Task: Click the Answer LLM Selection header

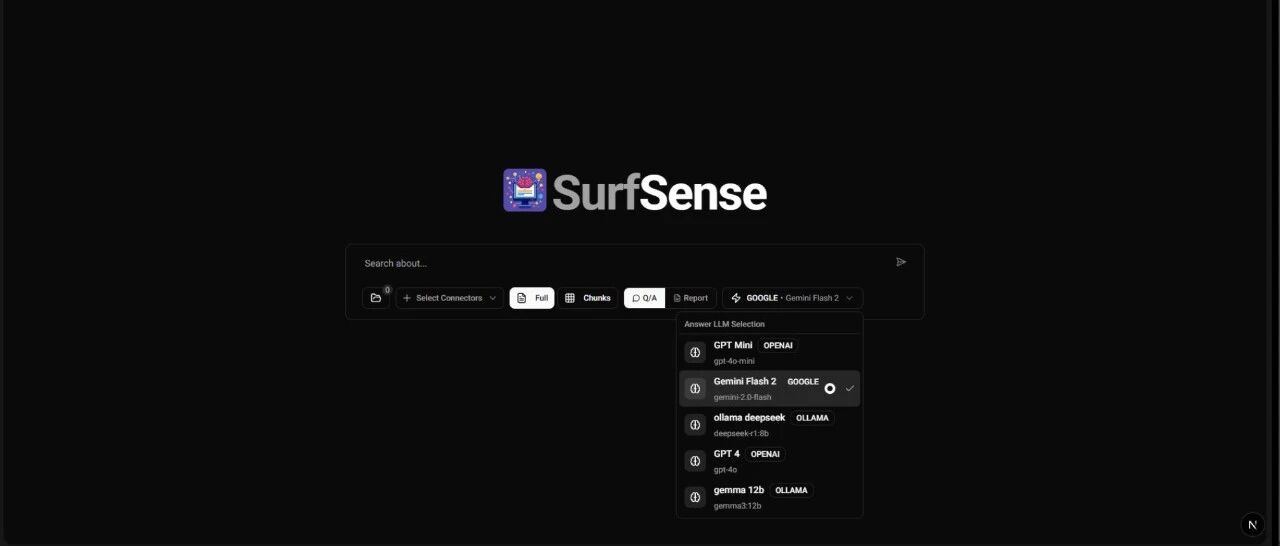Action: [724, 324]
